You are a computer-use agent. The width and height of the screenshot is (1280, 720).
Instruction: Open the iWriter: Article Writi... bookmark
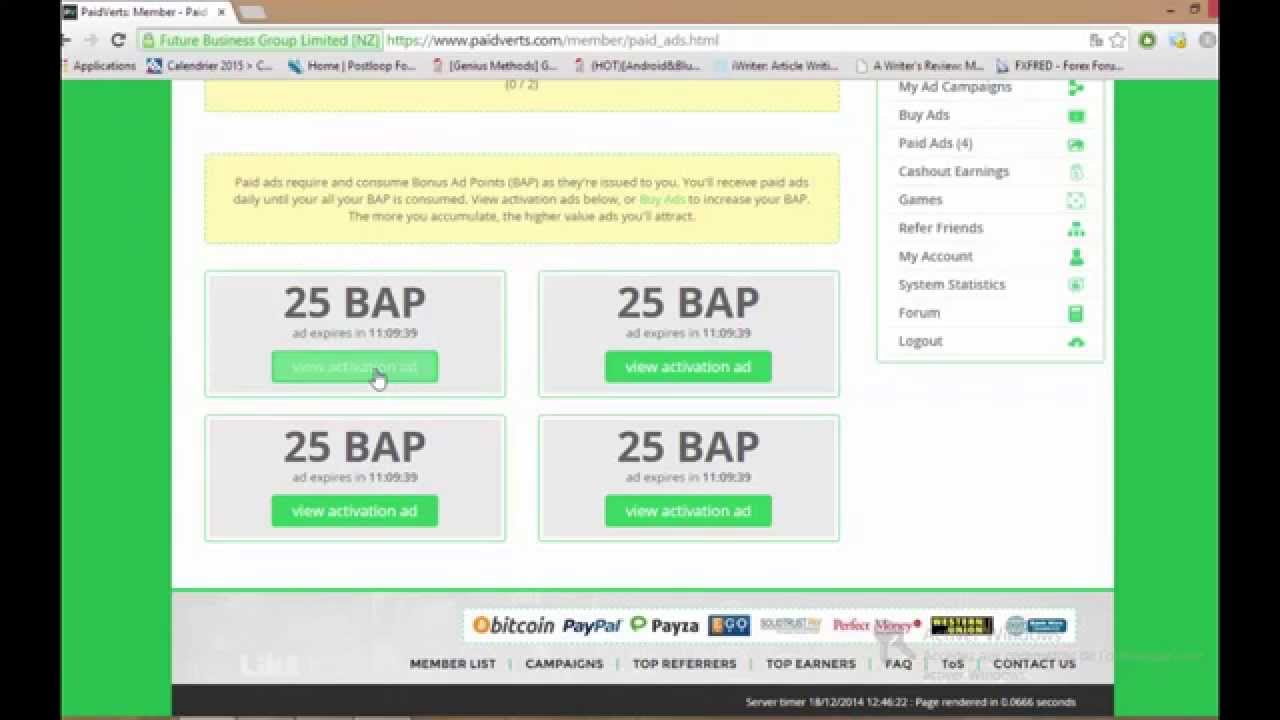[777, 66]
